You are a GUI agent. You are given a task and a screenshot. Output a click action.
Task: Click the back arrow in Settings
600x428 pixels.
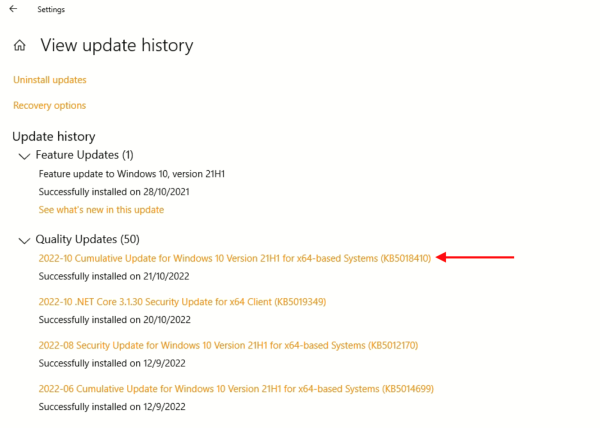pyautogui.click(x=13, y=9)
